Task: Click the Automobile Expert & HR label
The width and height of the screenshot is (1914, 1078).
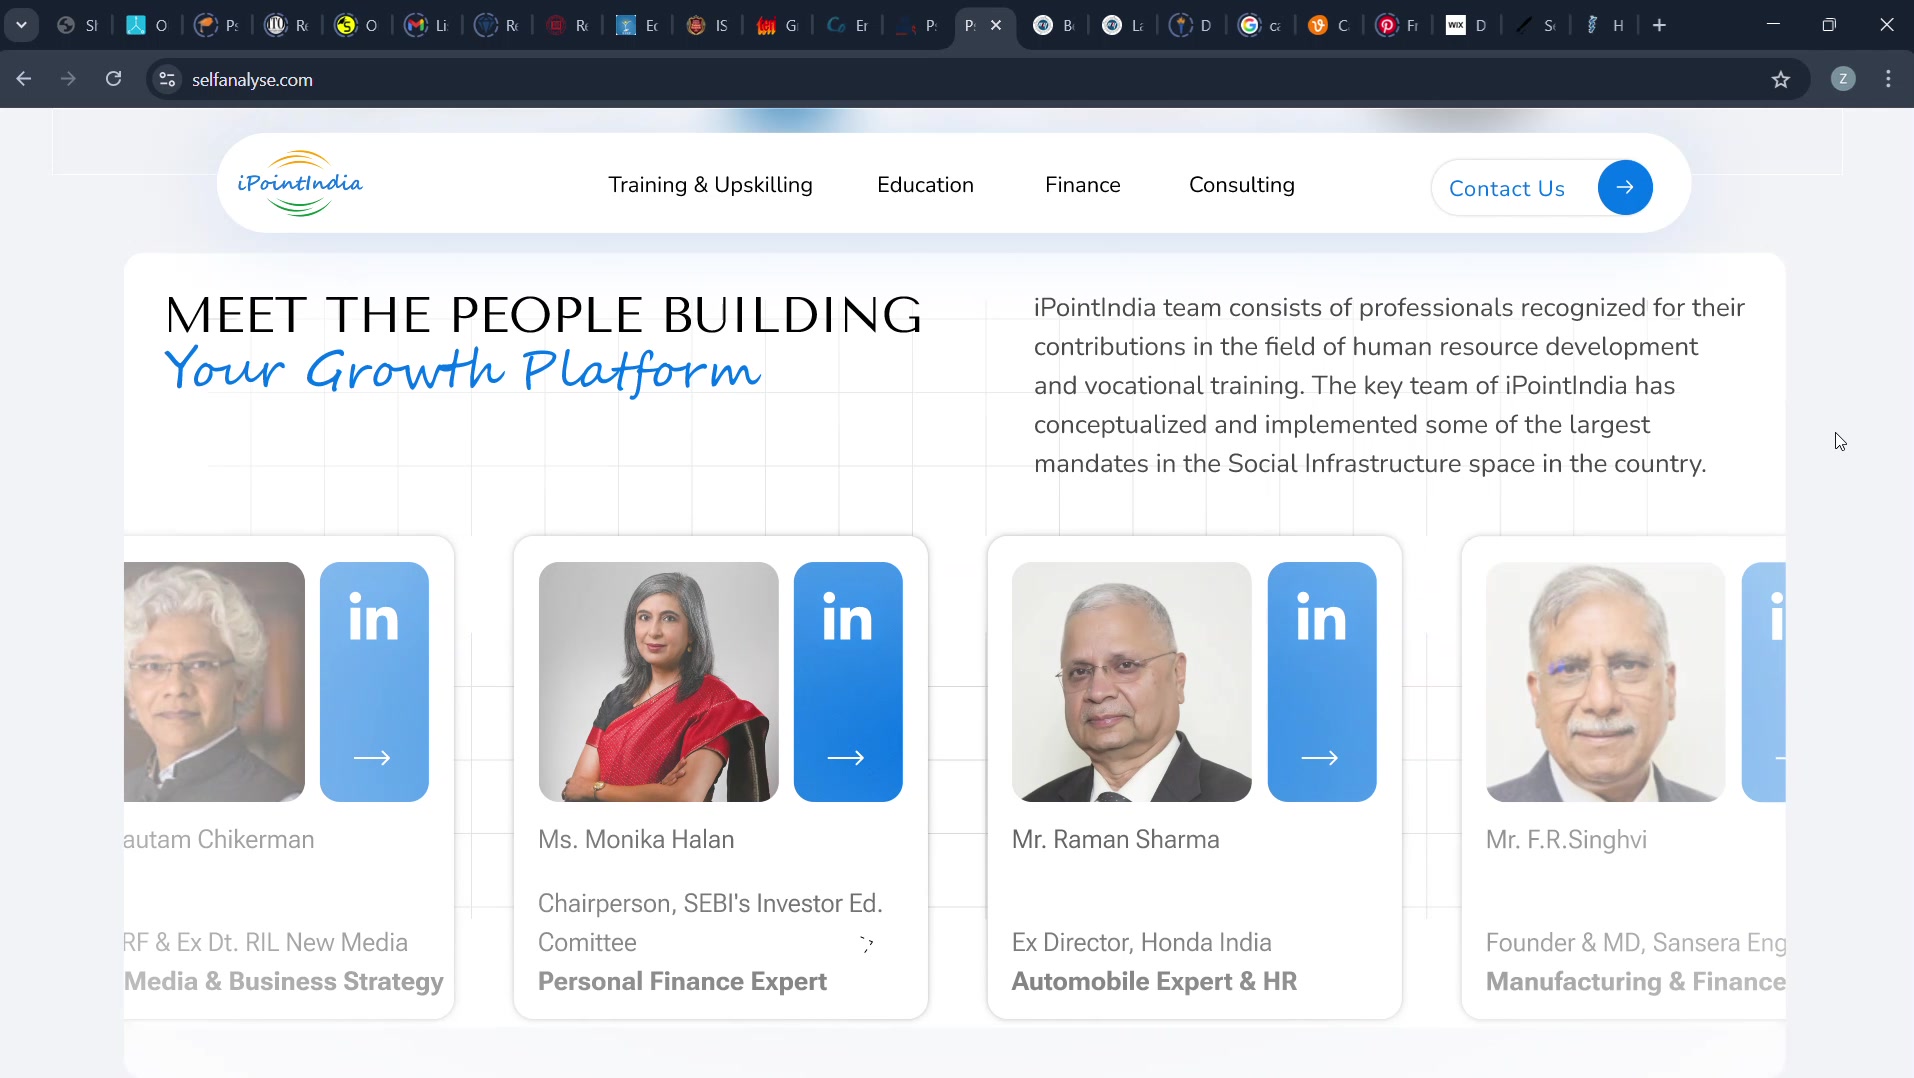Action: 1154,981
